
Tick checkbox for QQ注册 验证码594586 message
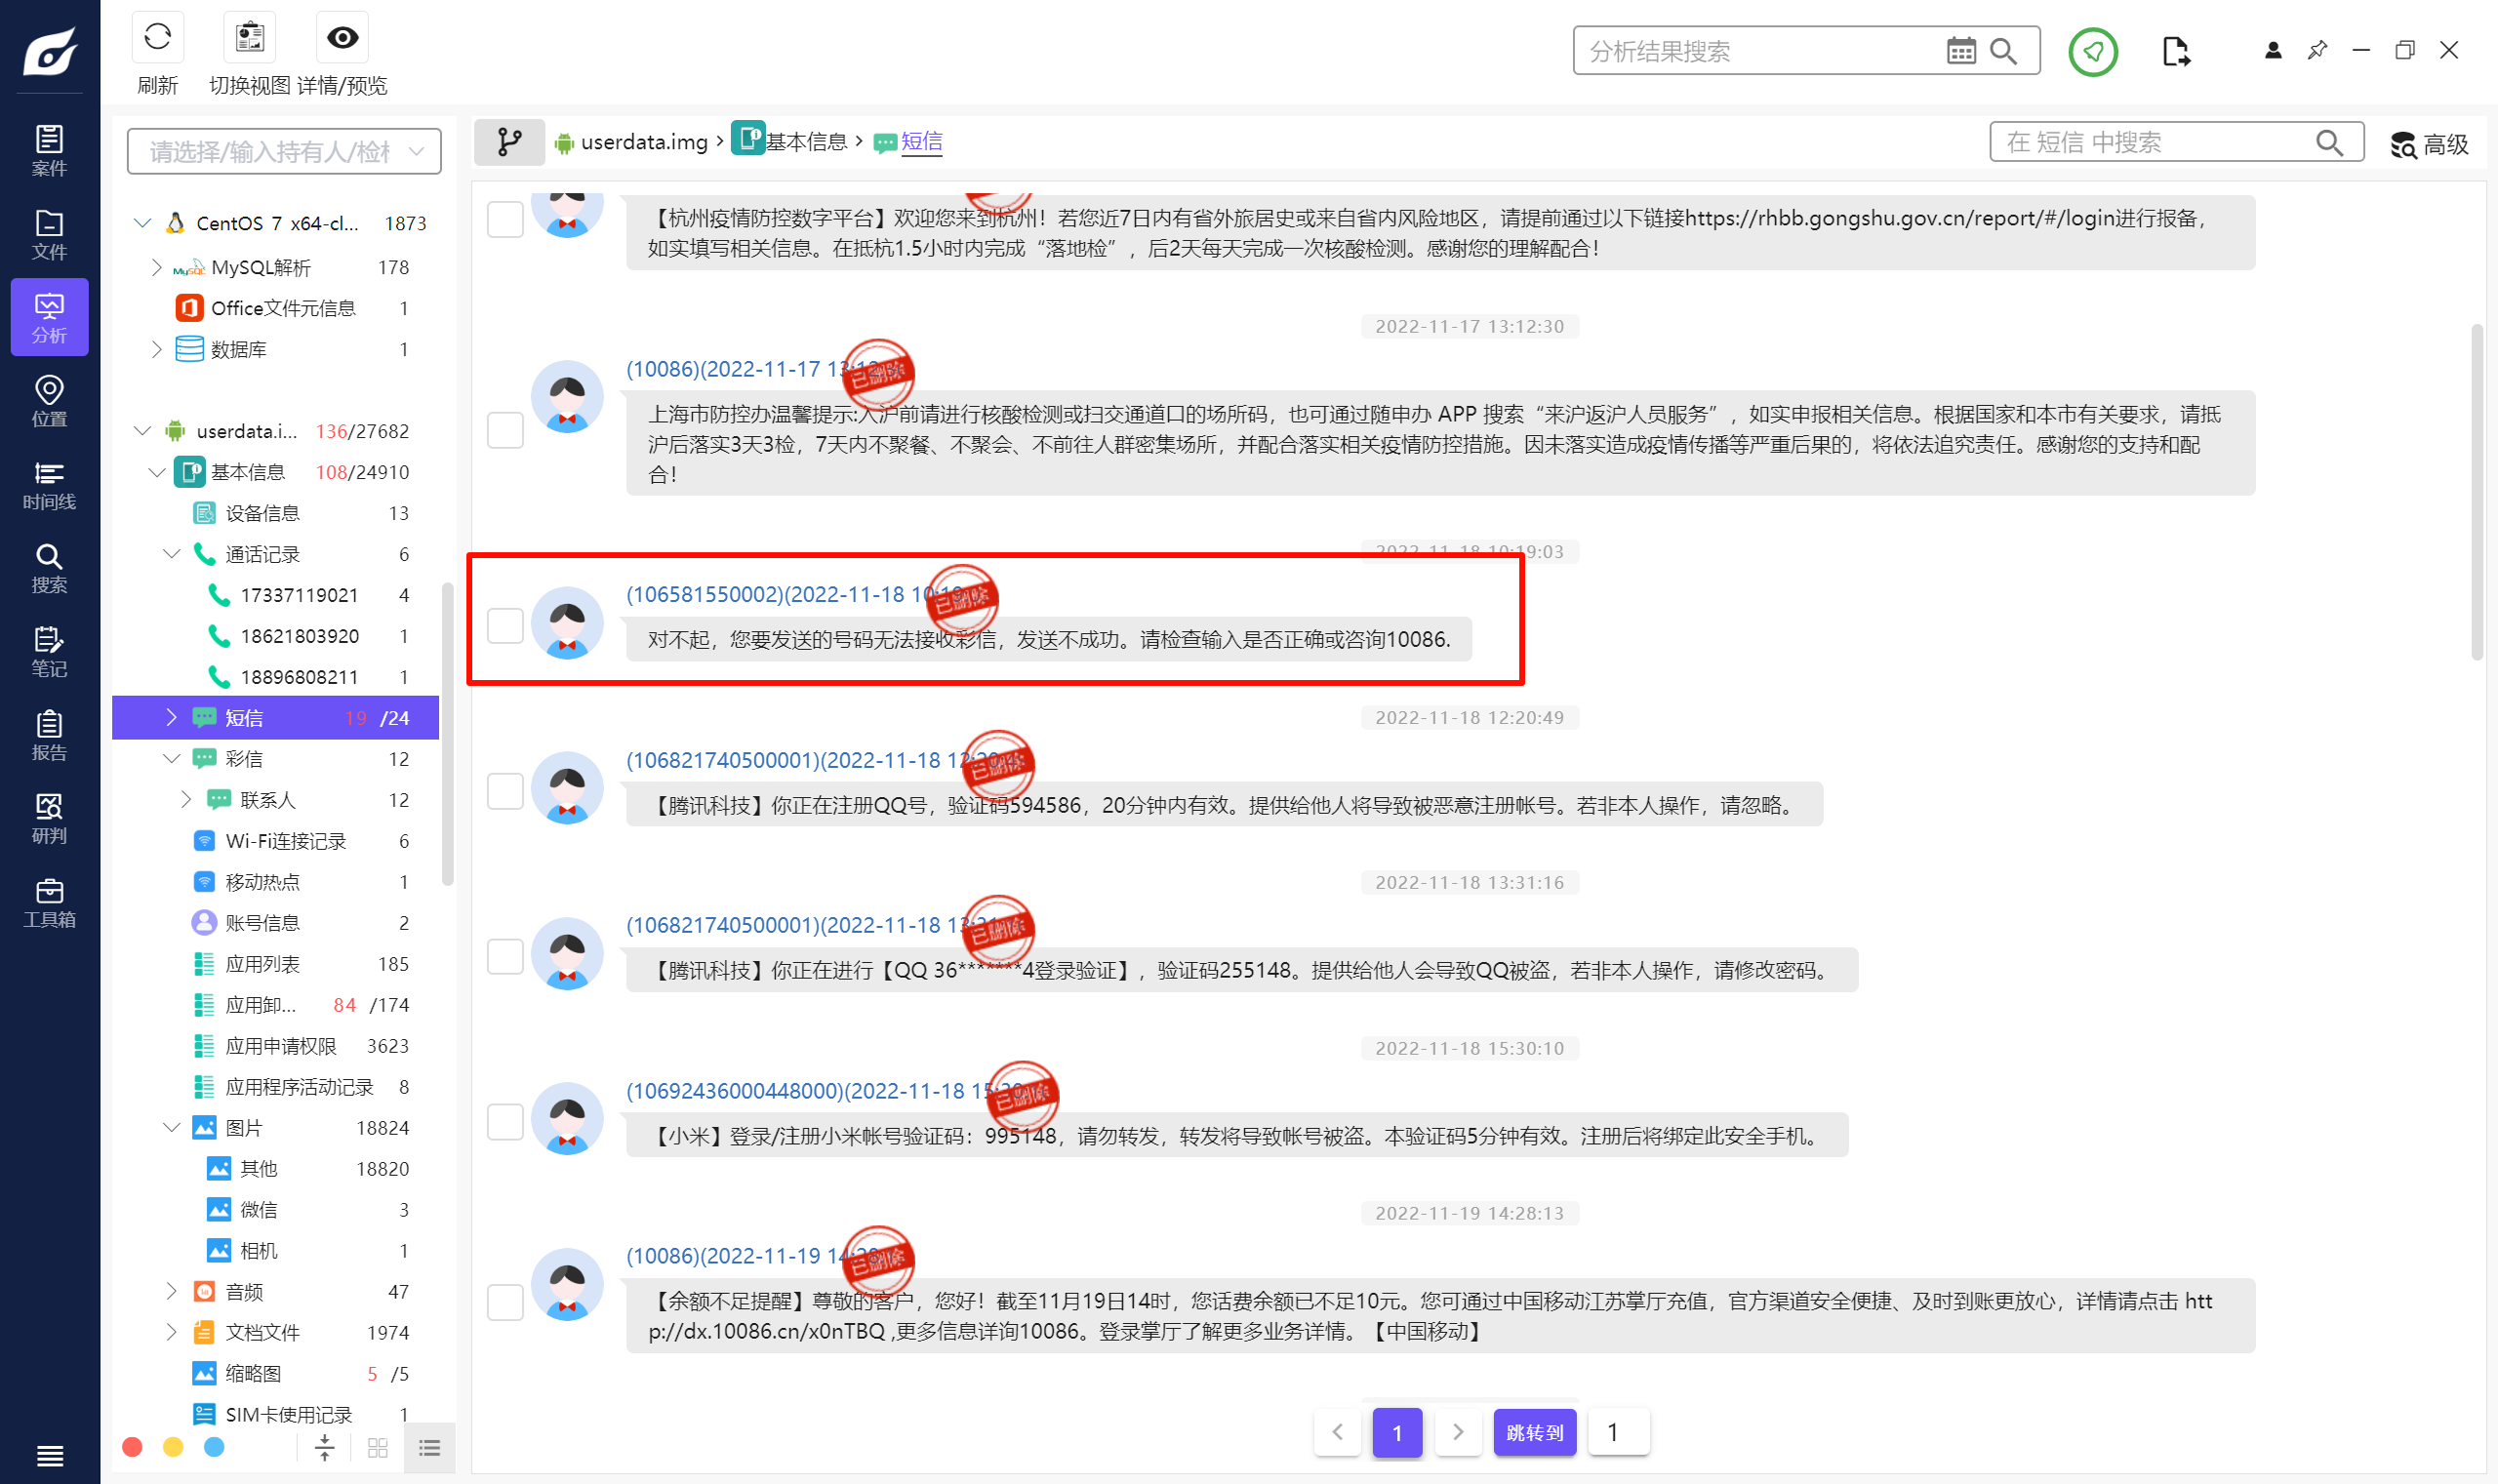(x=505, y=791)
